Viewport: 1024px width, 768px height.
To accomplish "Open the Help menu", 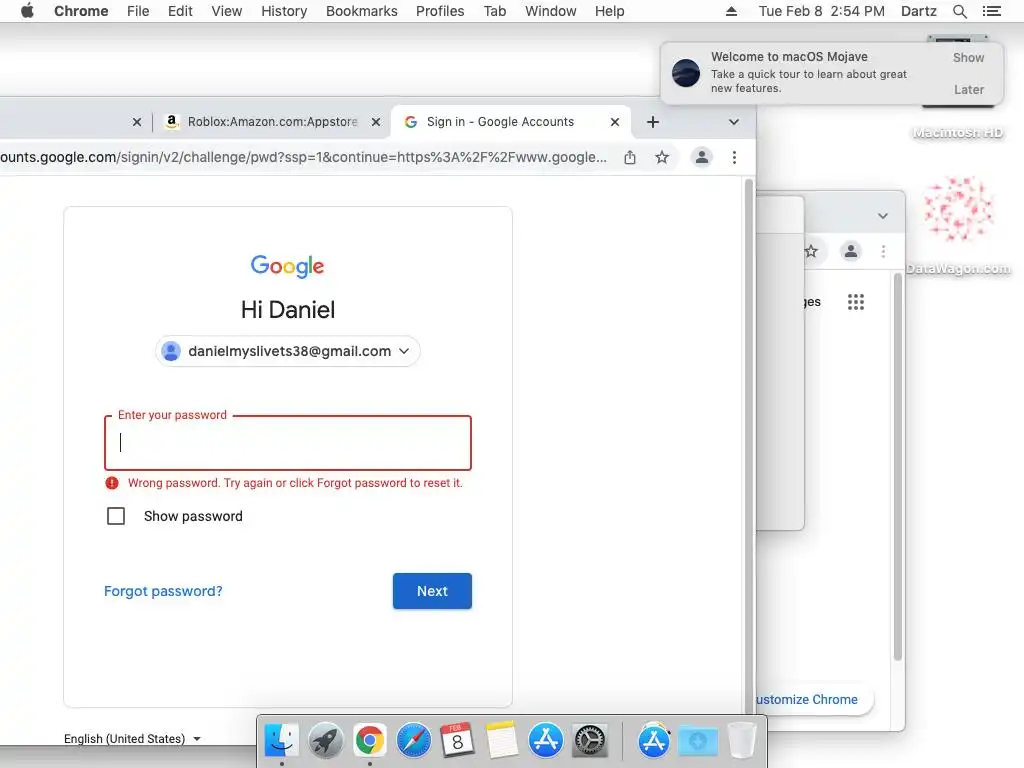I will pyautogui.click(x=609, y=11).
